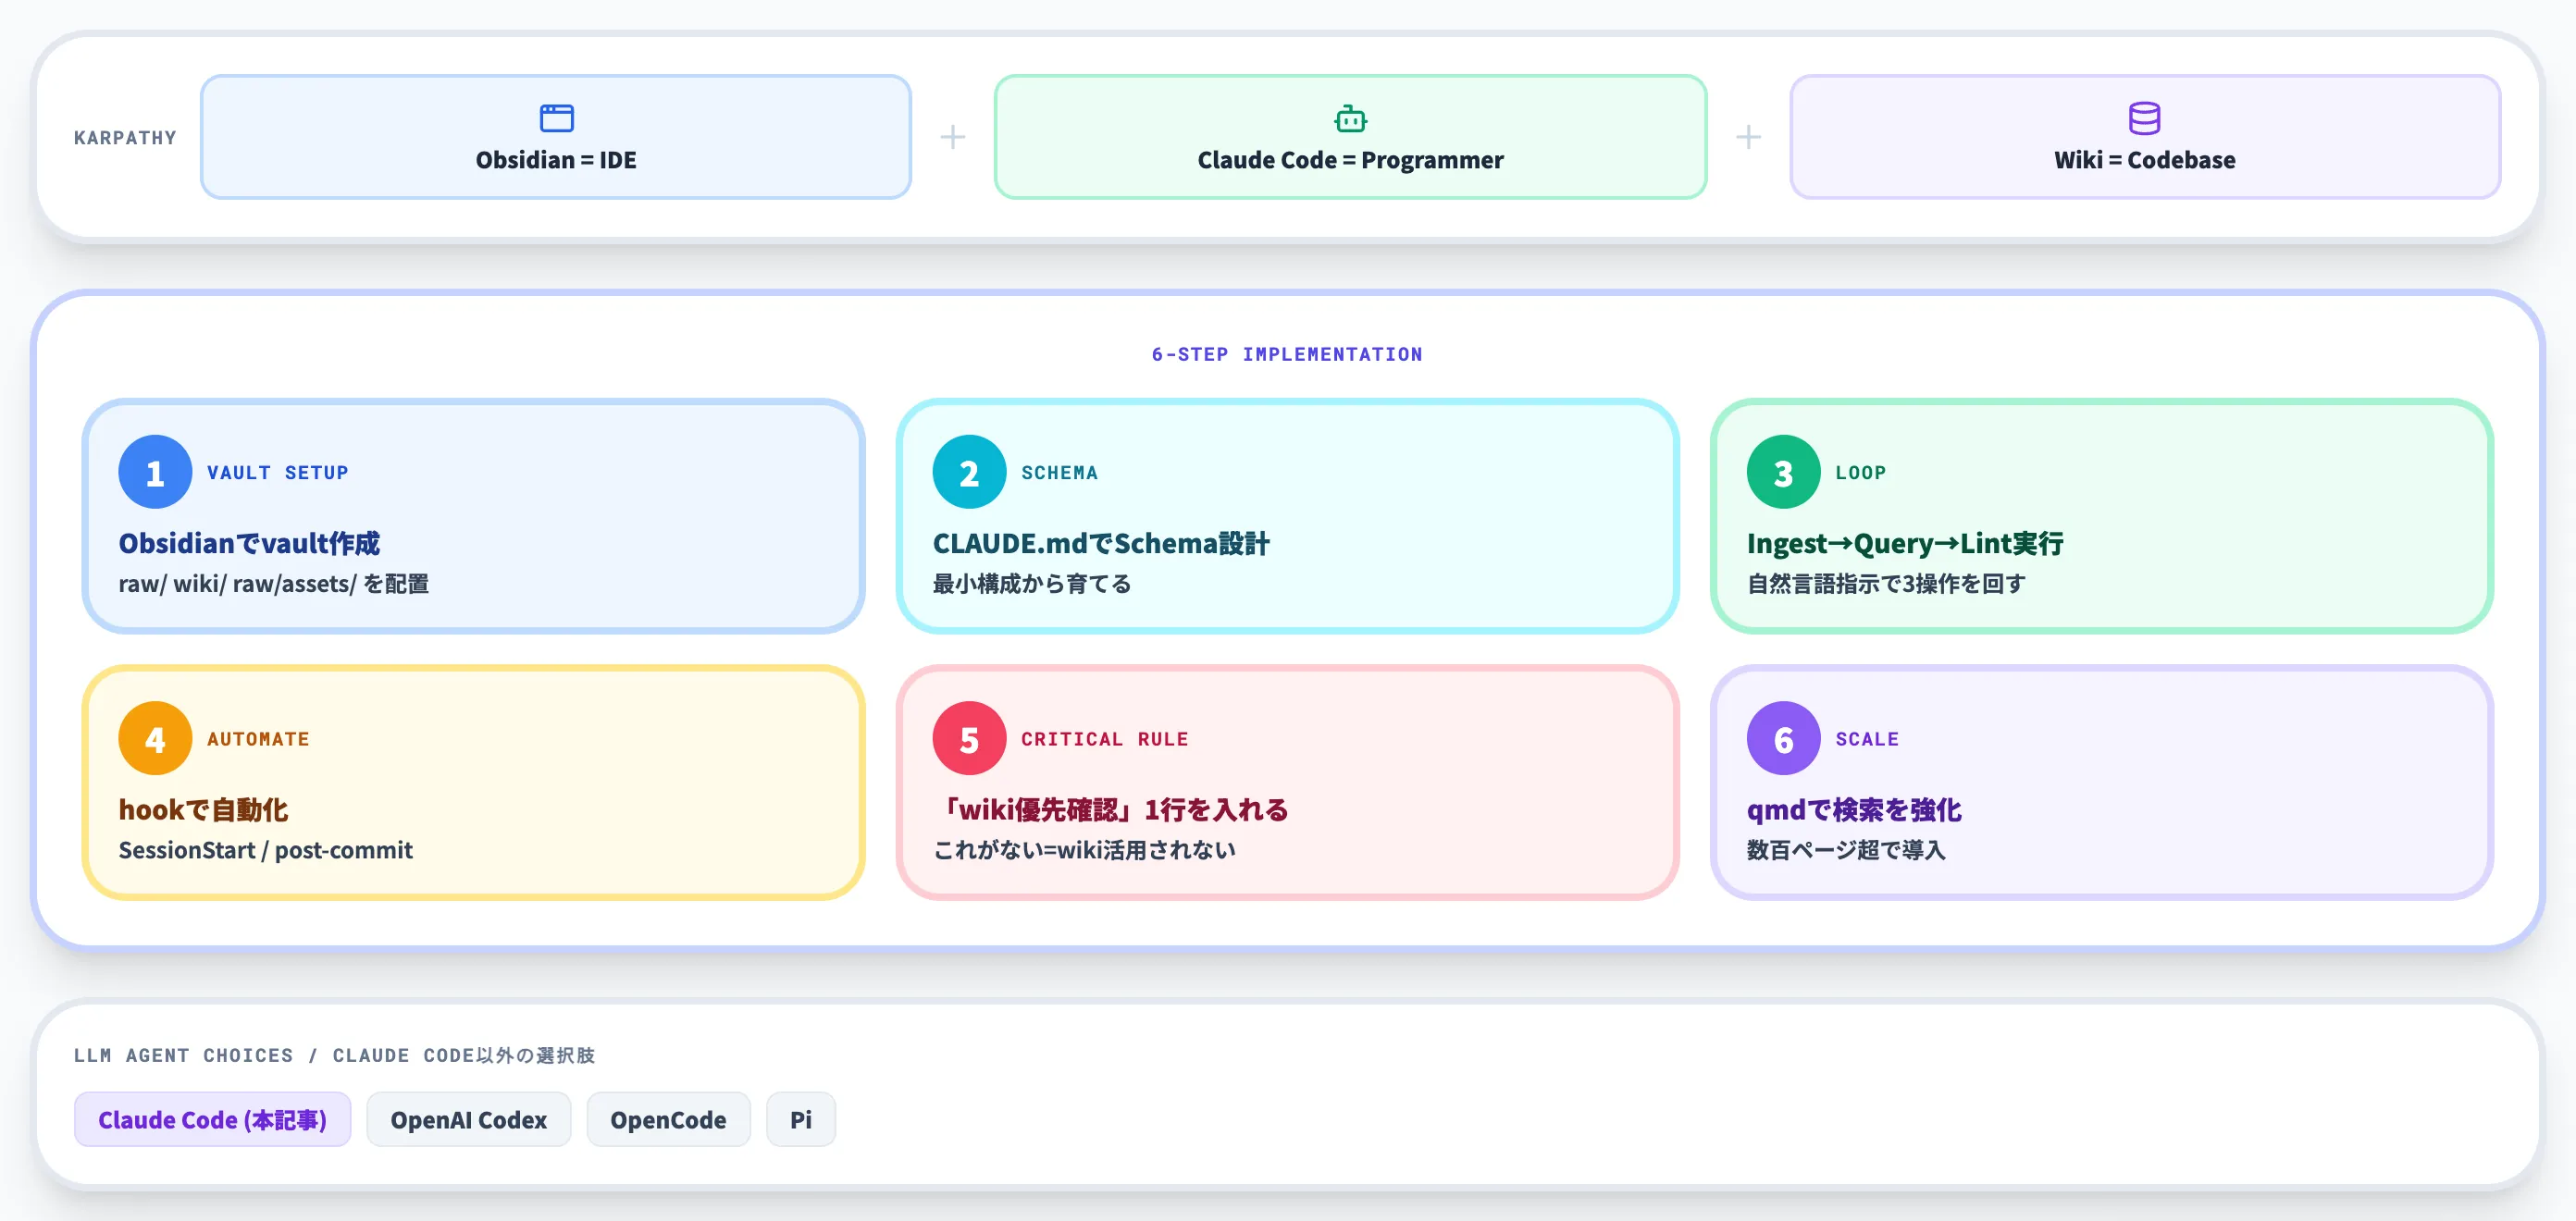Click the database icon above Wiki = Codebase
Image resolution: width=2576 pixels, height=1221 pixels.
pyautogui.click(x=2144, y=118)
